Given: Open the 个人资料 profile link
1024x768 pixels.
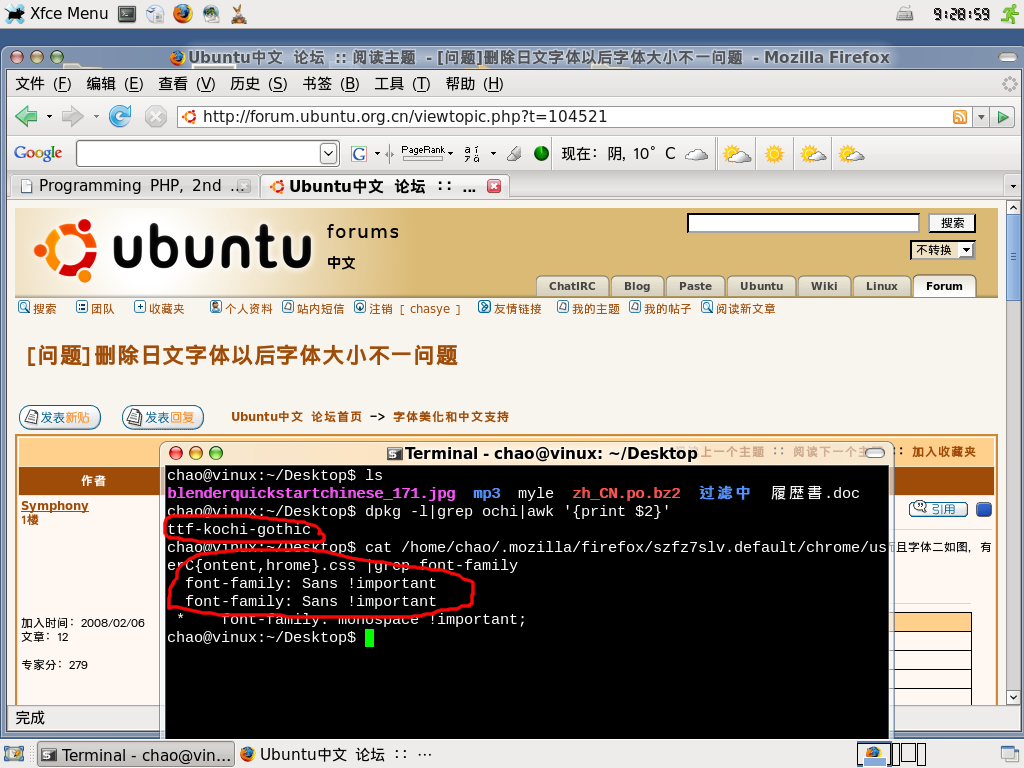Looking at the screenshot, I should [241, 308].
